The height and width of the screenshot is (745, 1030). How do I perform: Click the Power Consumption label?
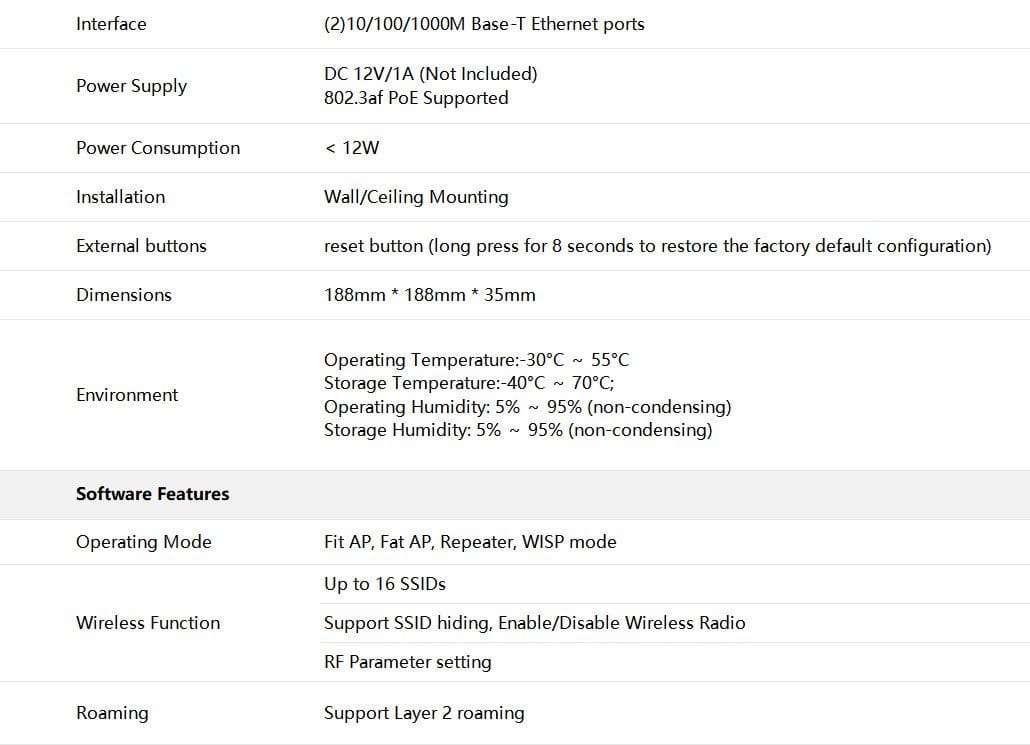(x=158, y=148)
